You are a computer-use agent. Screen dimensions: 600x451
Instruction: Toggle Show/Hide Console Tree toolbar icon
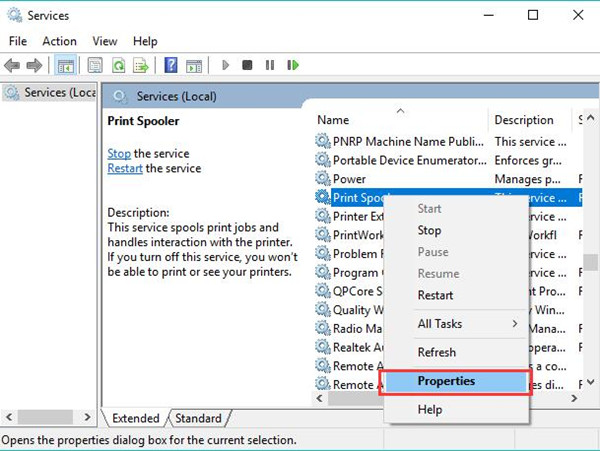(65, 65)
